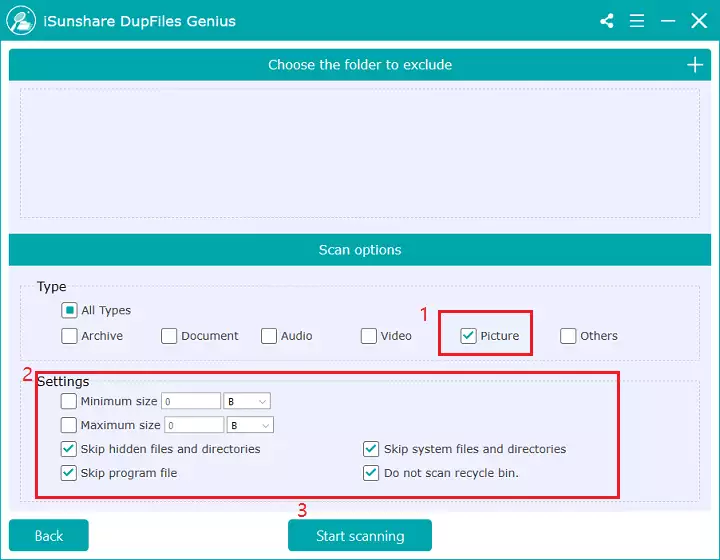Screen dimensions: 720x560
Task: Enable the Archive file type
Action: (69, 336)
